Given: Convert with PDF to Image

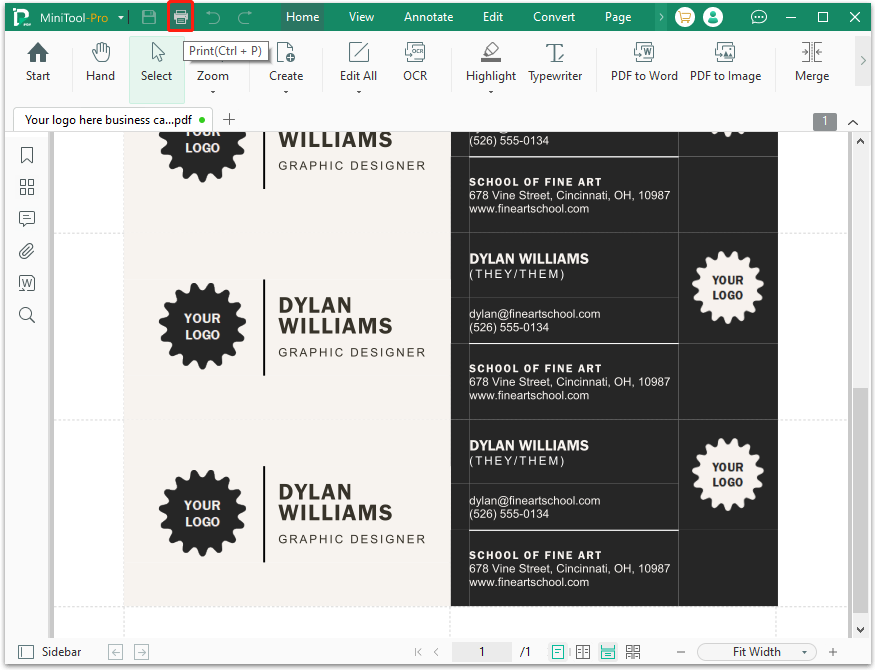Looking at the screenshot, I should [x=725, y=62].
